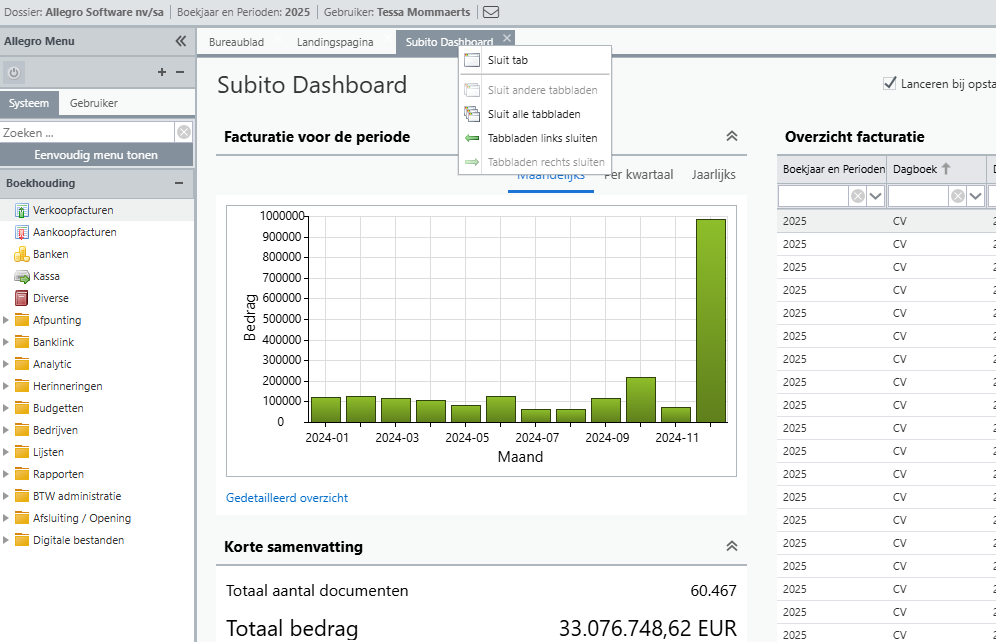The height and width of the screenshot is (642, 996).
Task: Expand the Banklink tree node arrow
Action: (x=6, y=342)
